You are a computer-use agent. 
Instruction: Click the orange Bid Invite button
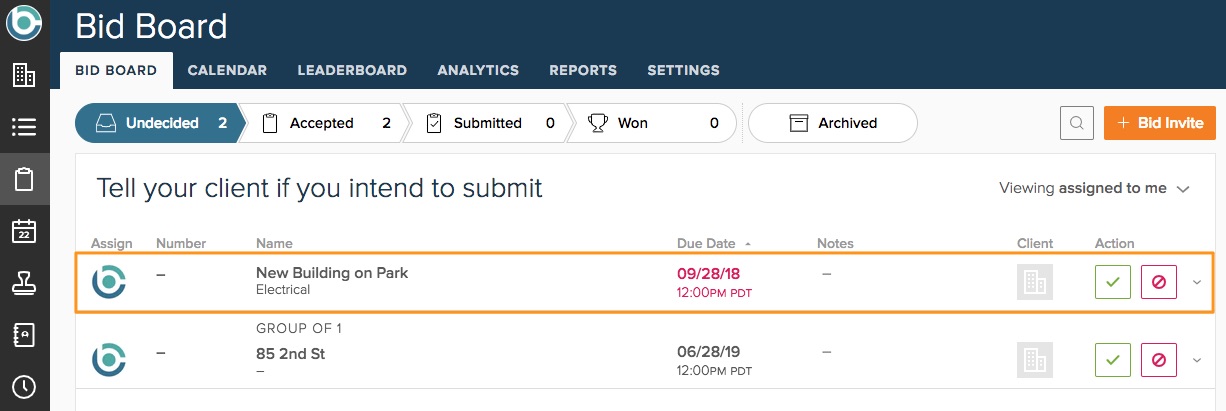point(1160,123)
